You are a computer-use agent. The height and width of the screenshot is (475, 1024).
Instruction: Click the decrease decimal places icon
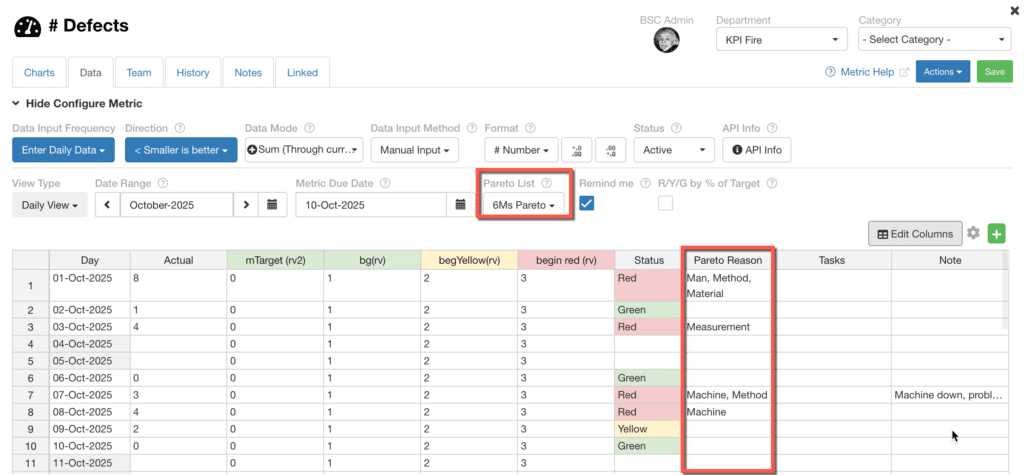(x=610, y=150)
